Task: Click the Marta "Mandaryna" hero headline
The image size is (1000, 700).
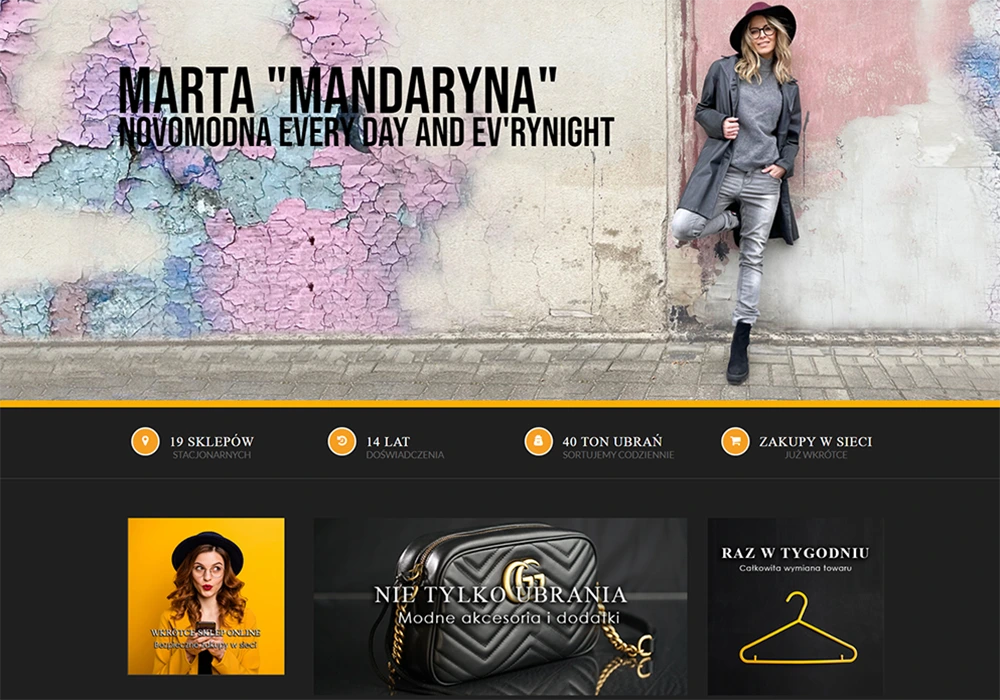Action: tap(338, 91)
